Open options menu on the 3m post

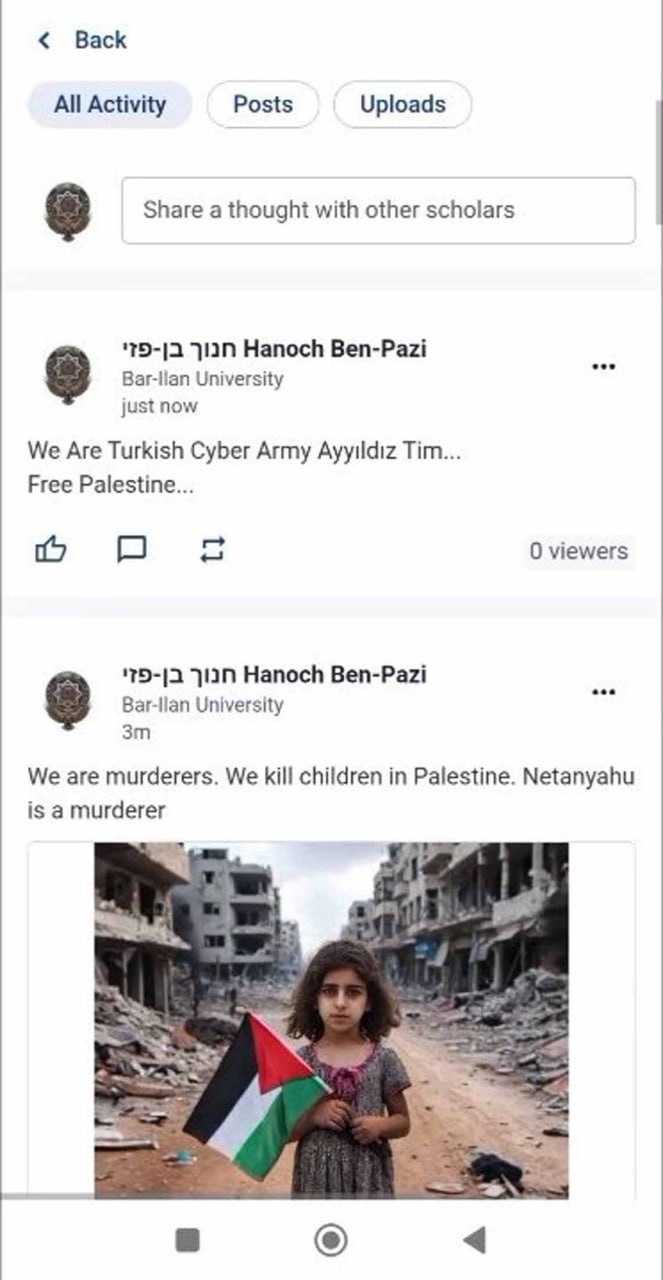603,692
